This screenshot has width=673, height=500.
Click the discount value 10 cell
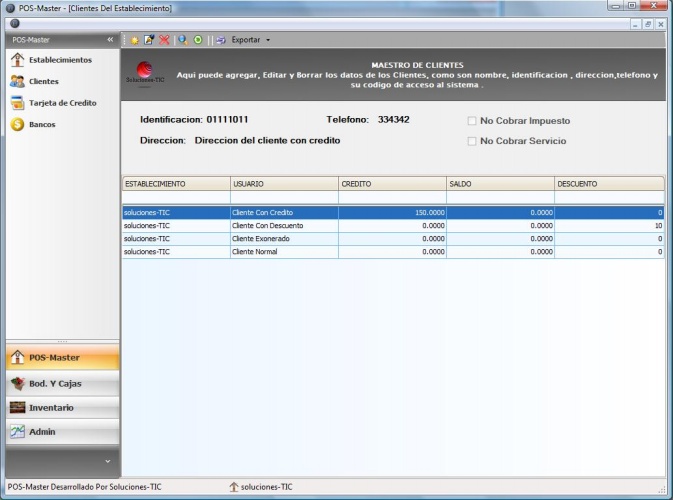pos(609,226)
